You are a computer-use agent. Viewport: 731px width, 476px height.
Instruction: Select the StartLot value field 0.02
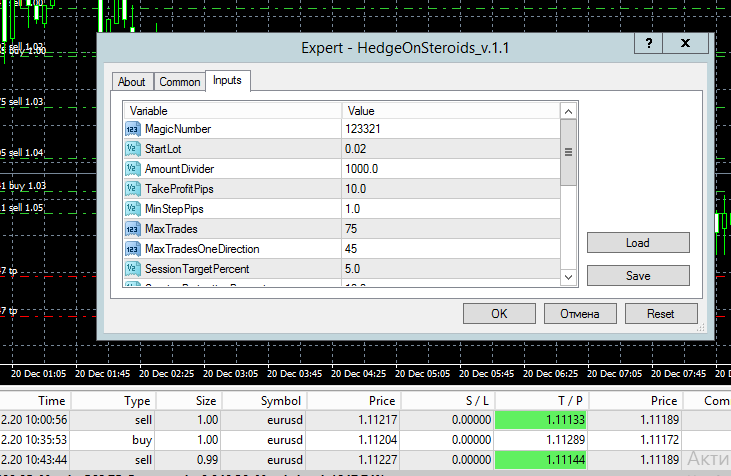click(x=451, y=149)
